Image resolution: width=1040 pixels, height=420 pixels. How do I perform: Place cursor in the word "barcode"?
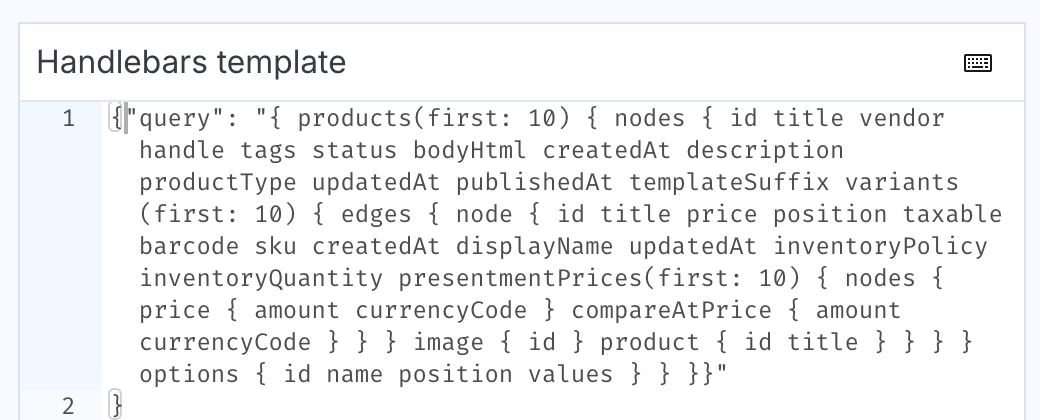pos(189,246)
